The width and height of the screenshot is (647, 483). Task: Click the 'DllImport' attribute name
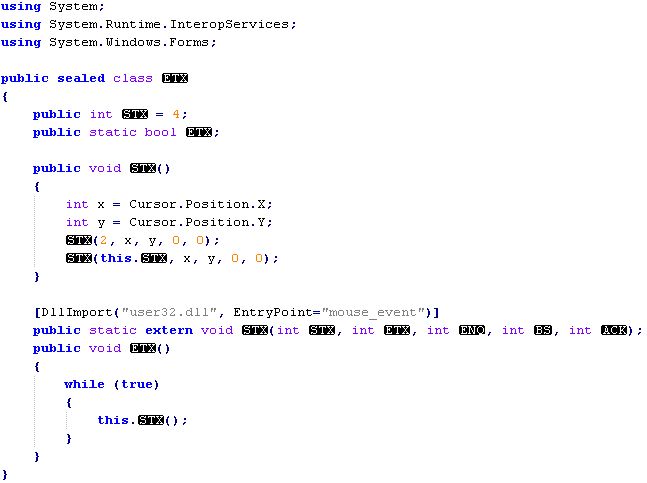tap(77, 312)
